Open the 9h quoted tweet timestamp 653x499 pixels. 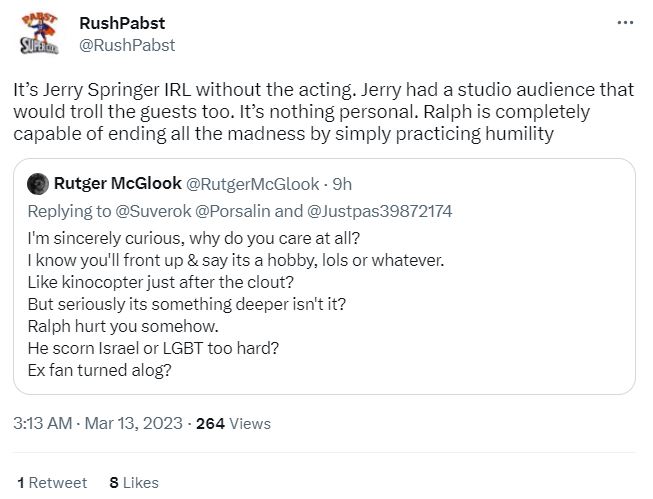click(x=342, y=184)
